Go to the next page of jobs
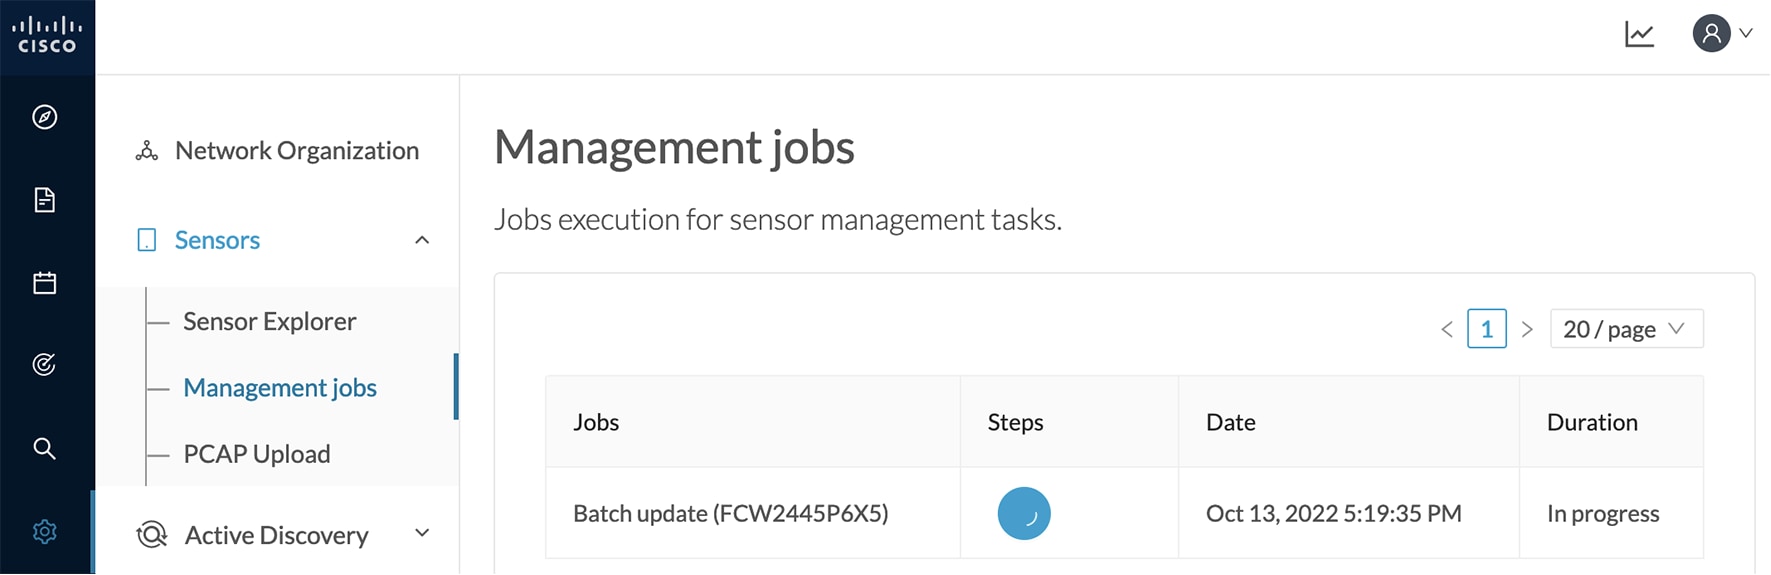Screen dimensions: 1771x575 pos(1527,329)
